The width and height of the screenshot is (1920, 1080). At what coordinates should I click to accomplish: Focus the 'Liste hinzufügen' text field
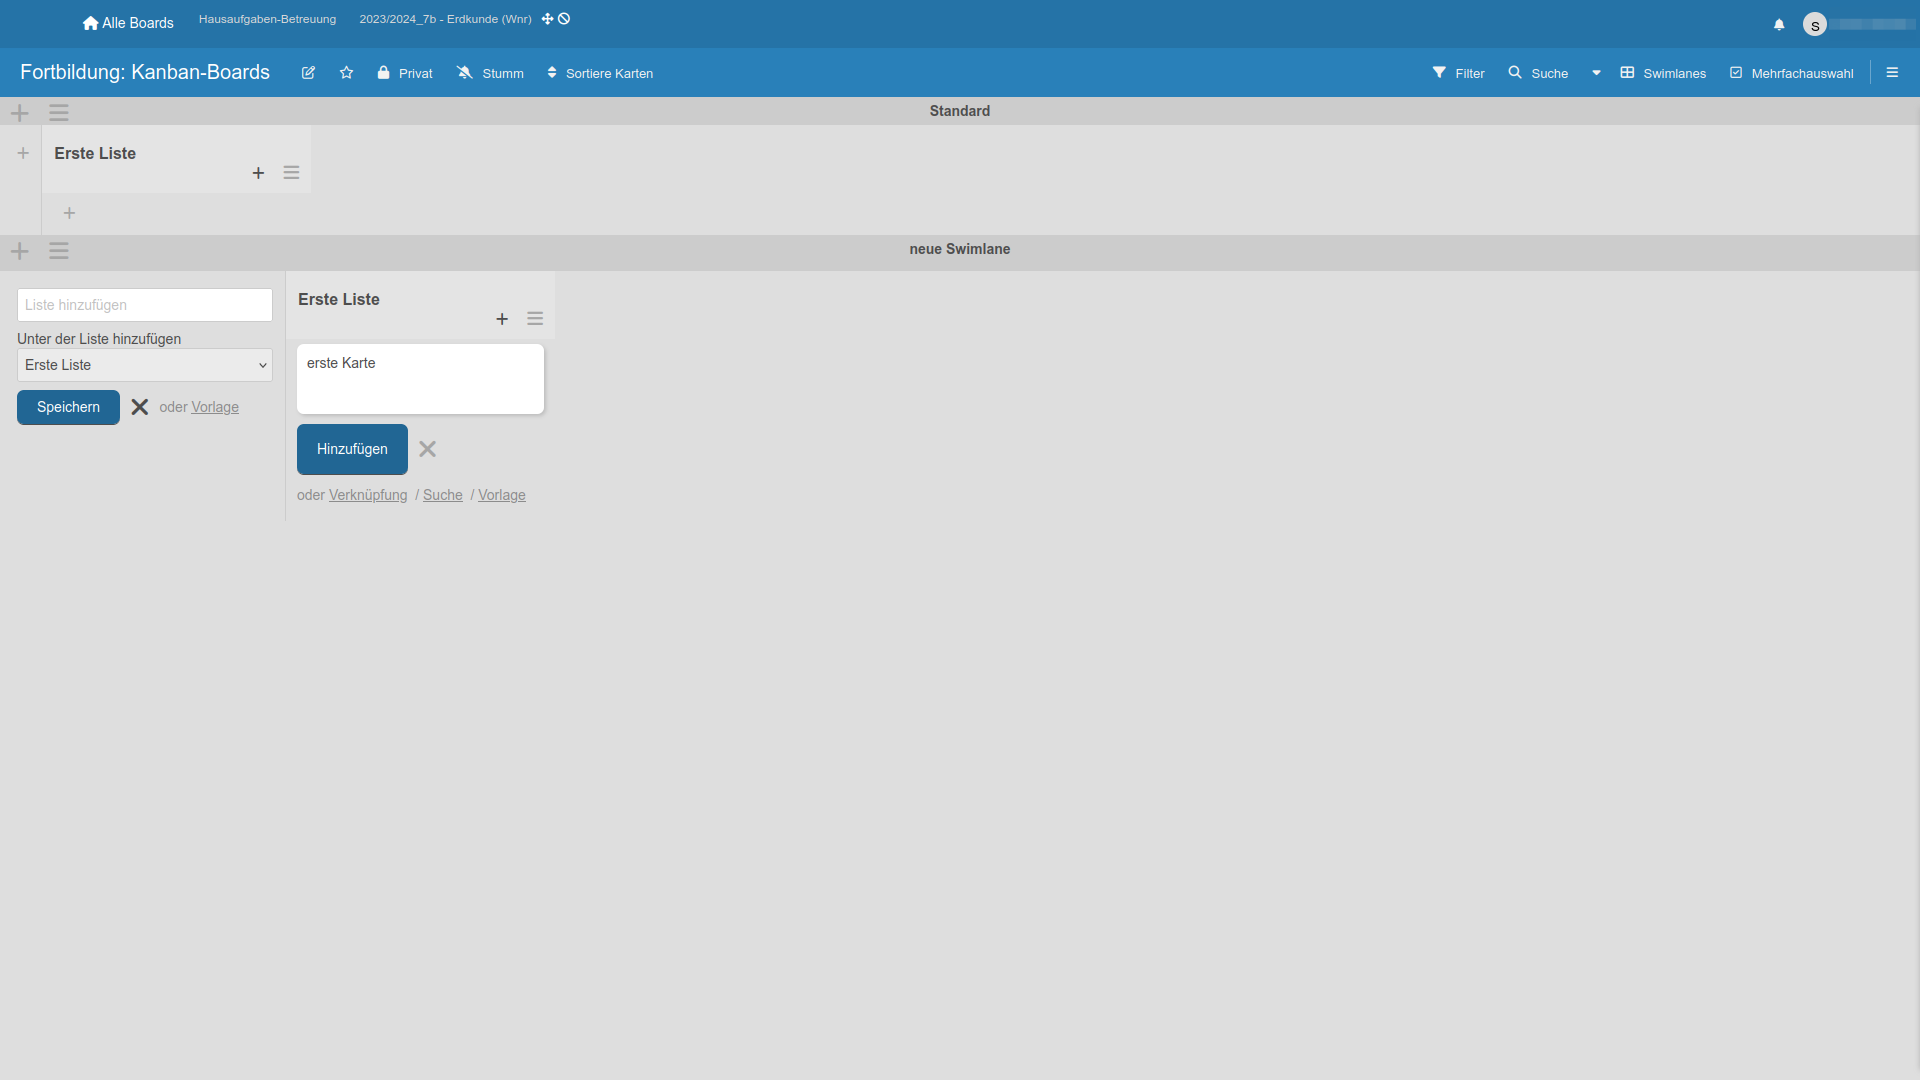(145, 305)
